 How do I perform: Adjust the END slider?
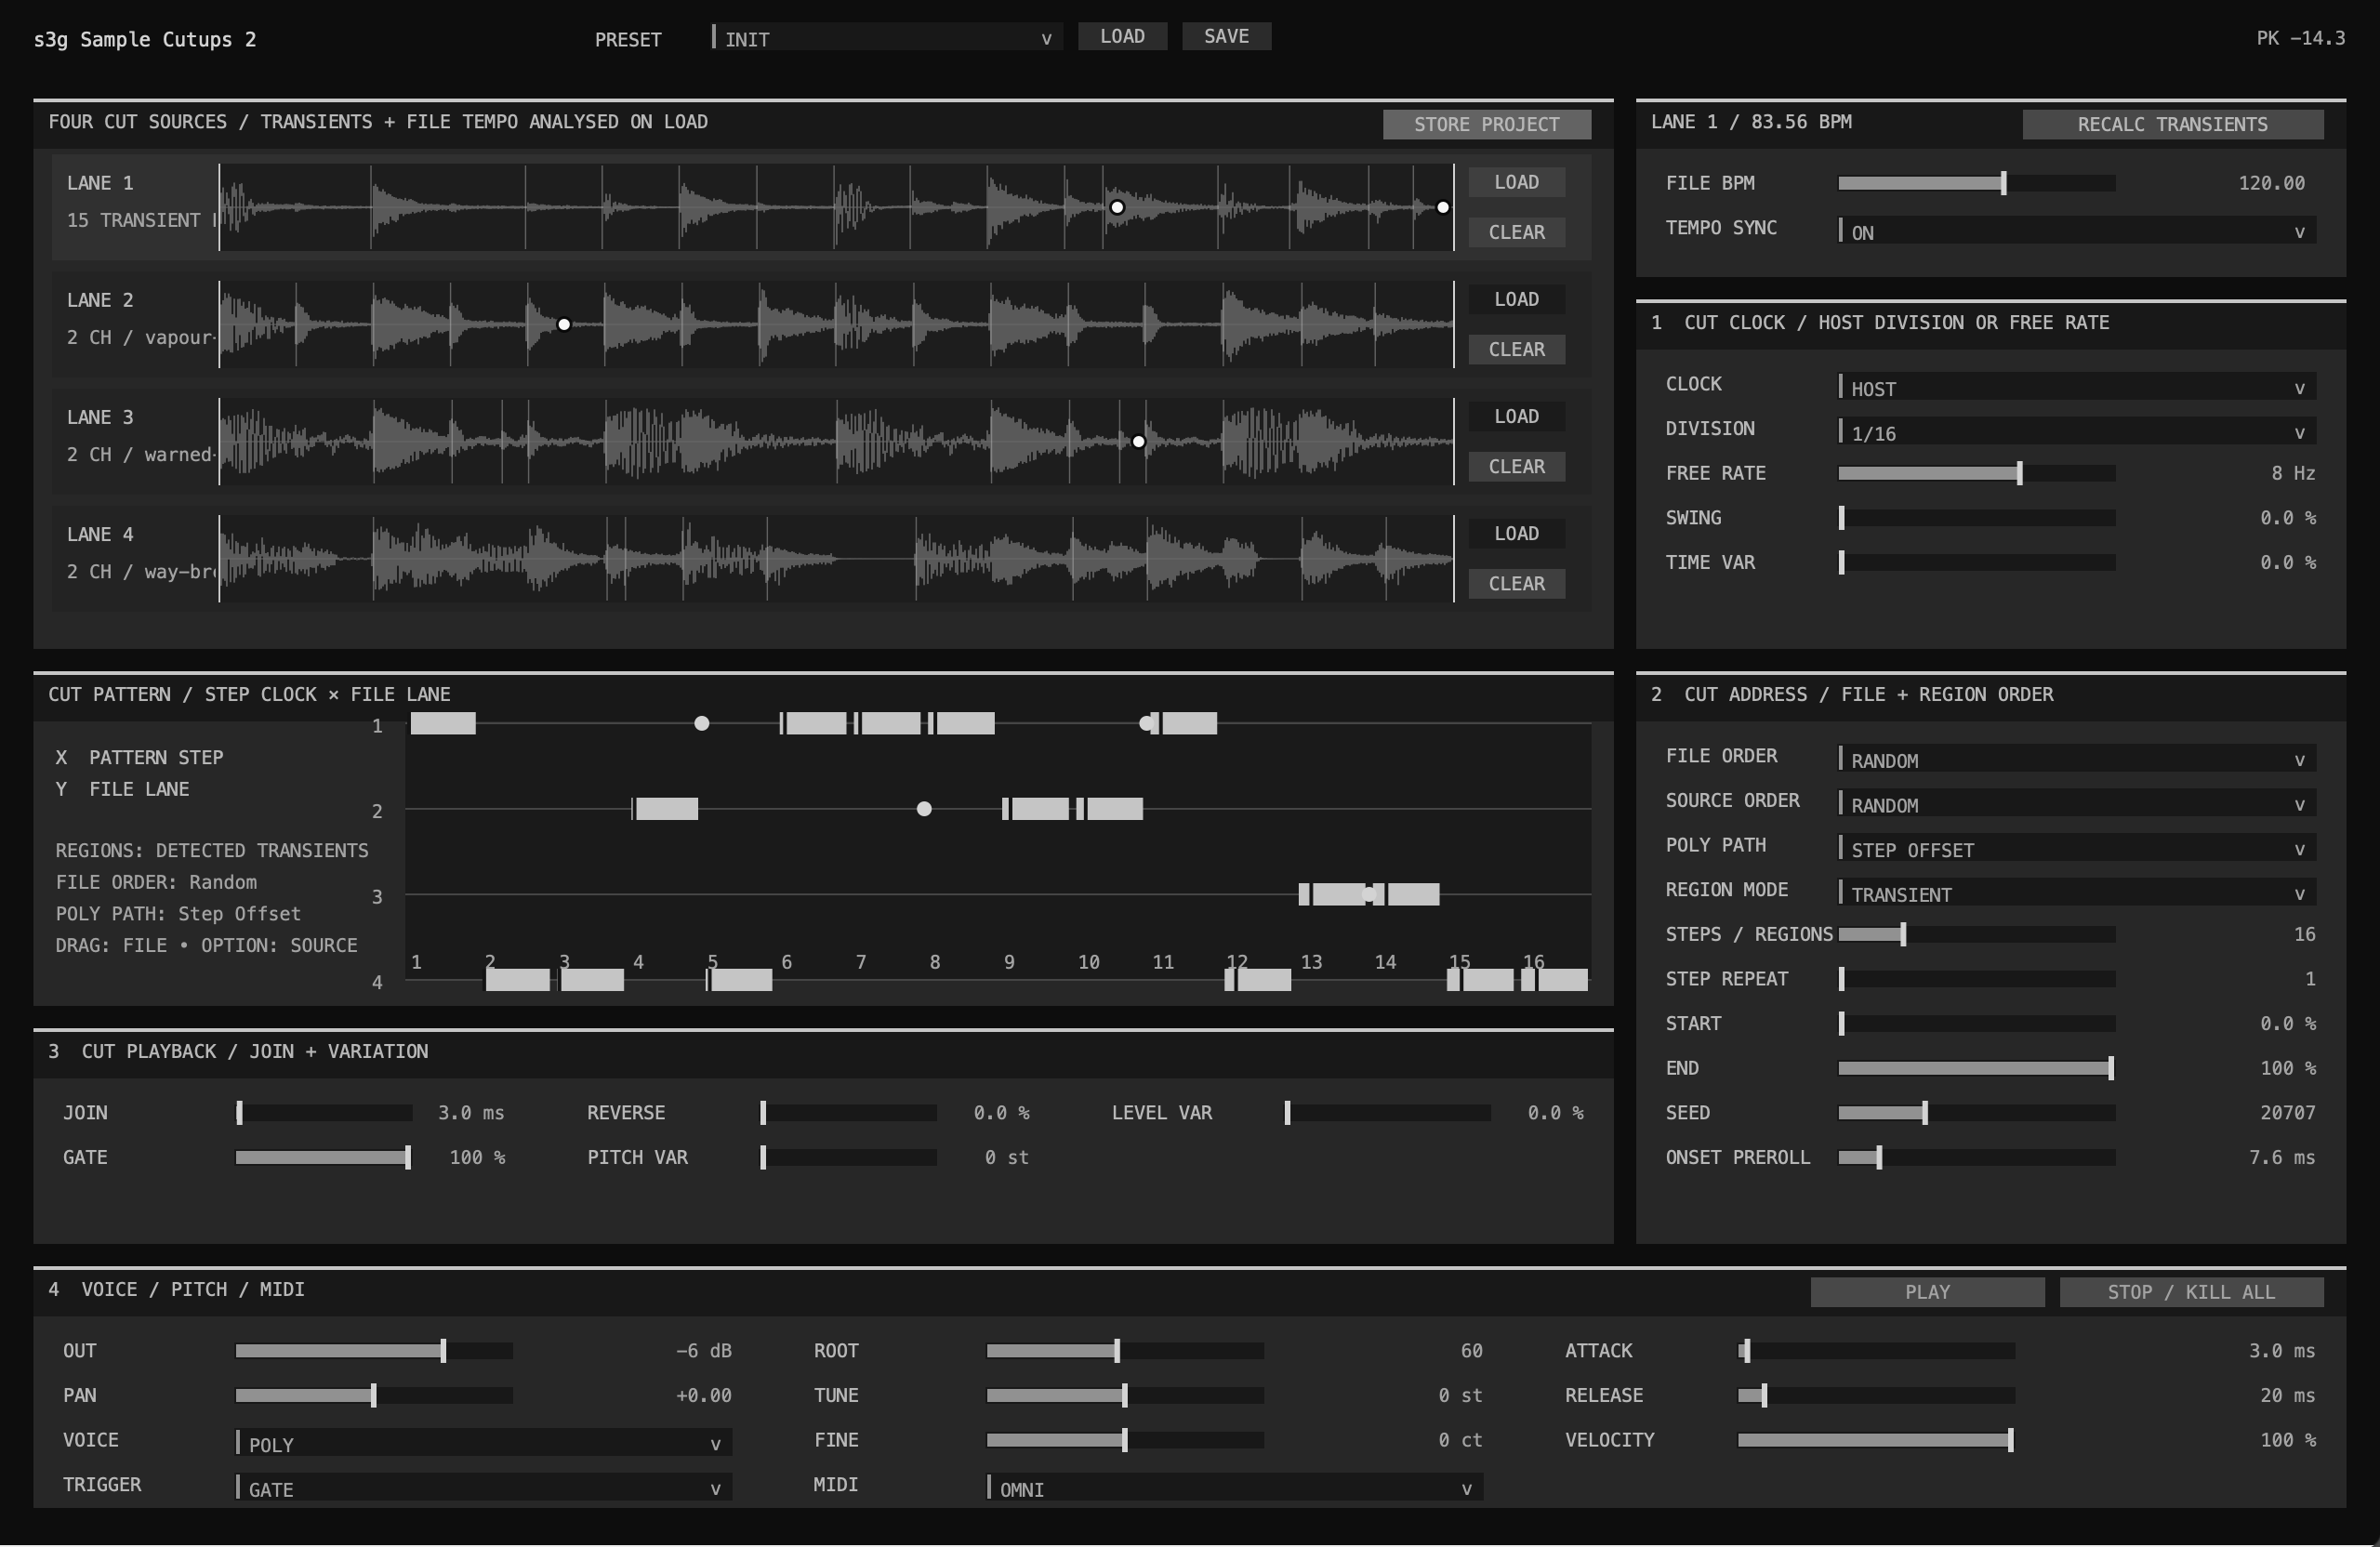[x=1976, y=1068]
